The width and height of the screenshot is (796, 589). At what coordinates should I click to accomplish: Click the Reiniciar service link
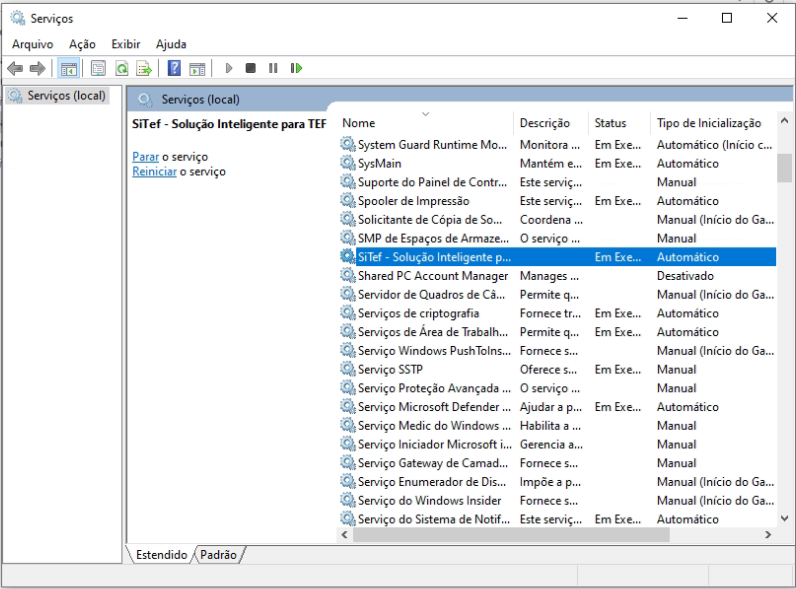(x=154, y=172)
